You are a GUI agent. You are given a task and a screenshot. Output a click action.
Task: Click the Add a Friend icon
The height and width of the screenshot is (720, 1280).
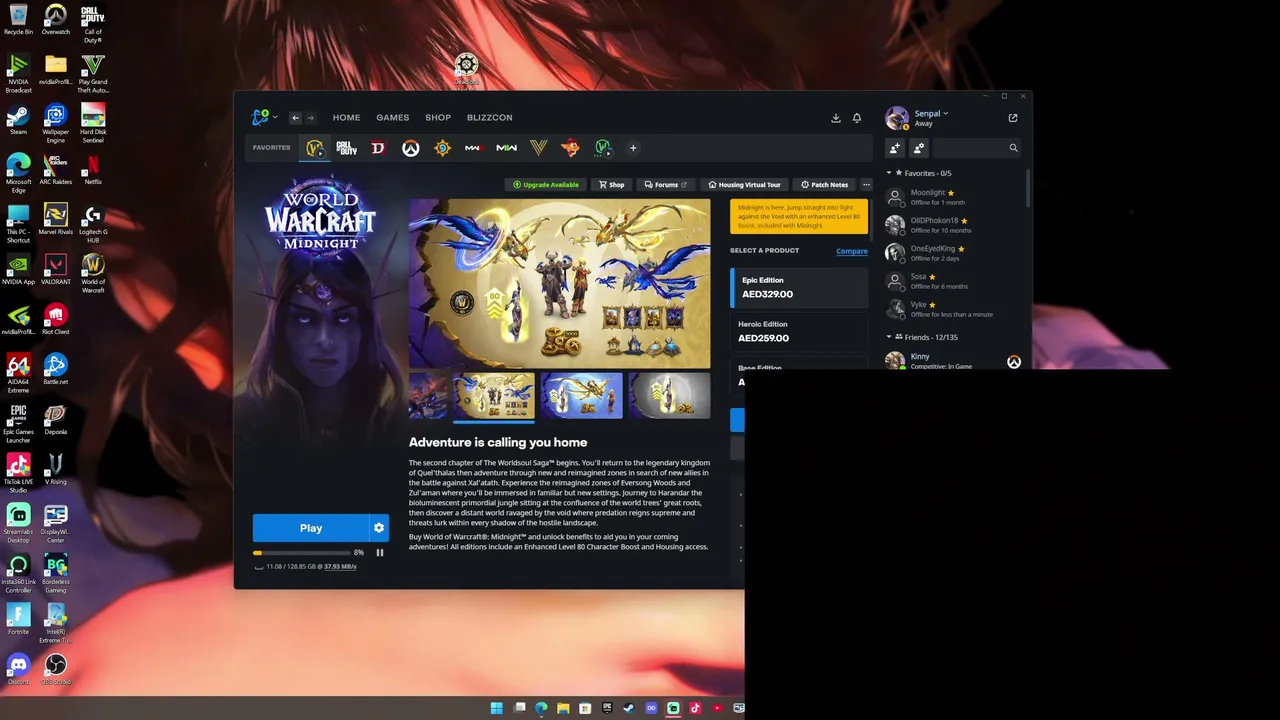pyautogui.click(x=895, y=148)
